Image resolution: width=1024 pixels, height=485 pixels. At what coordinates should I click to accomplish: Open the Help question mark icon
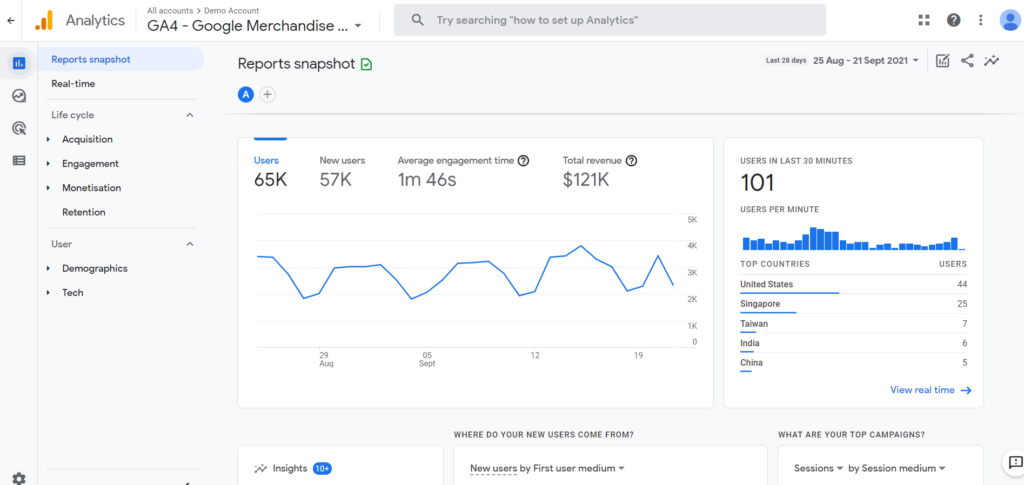953,20
